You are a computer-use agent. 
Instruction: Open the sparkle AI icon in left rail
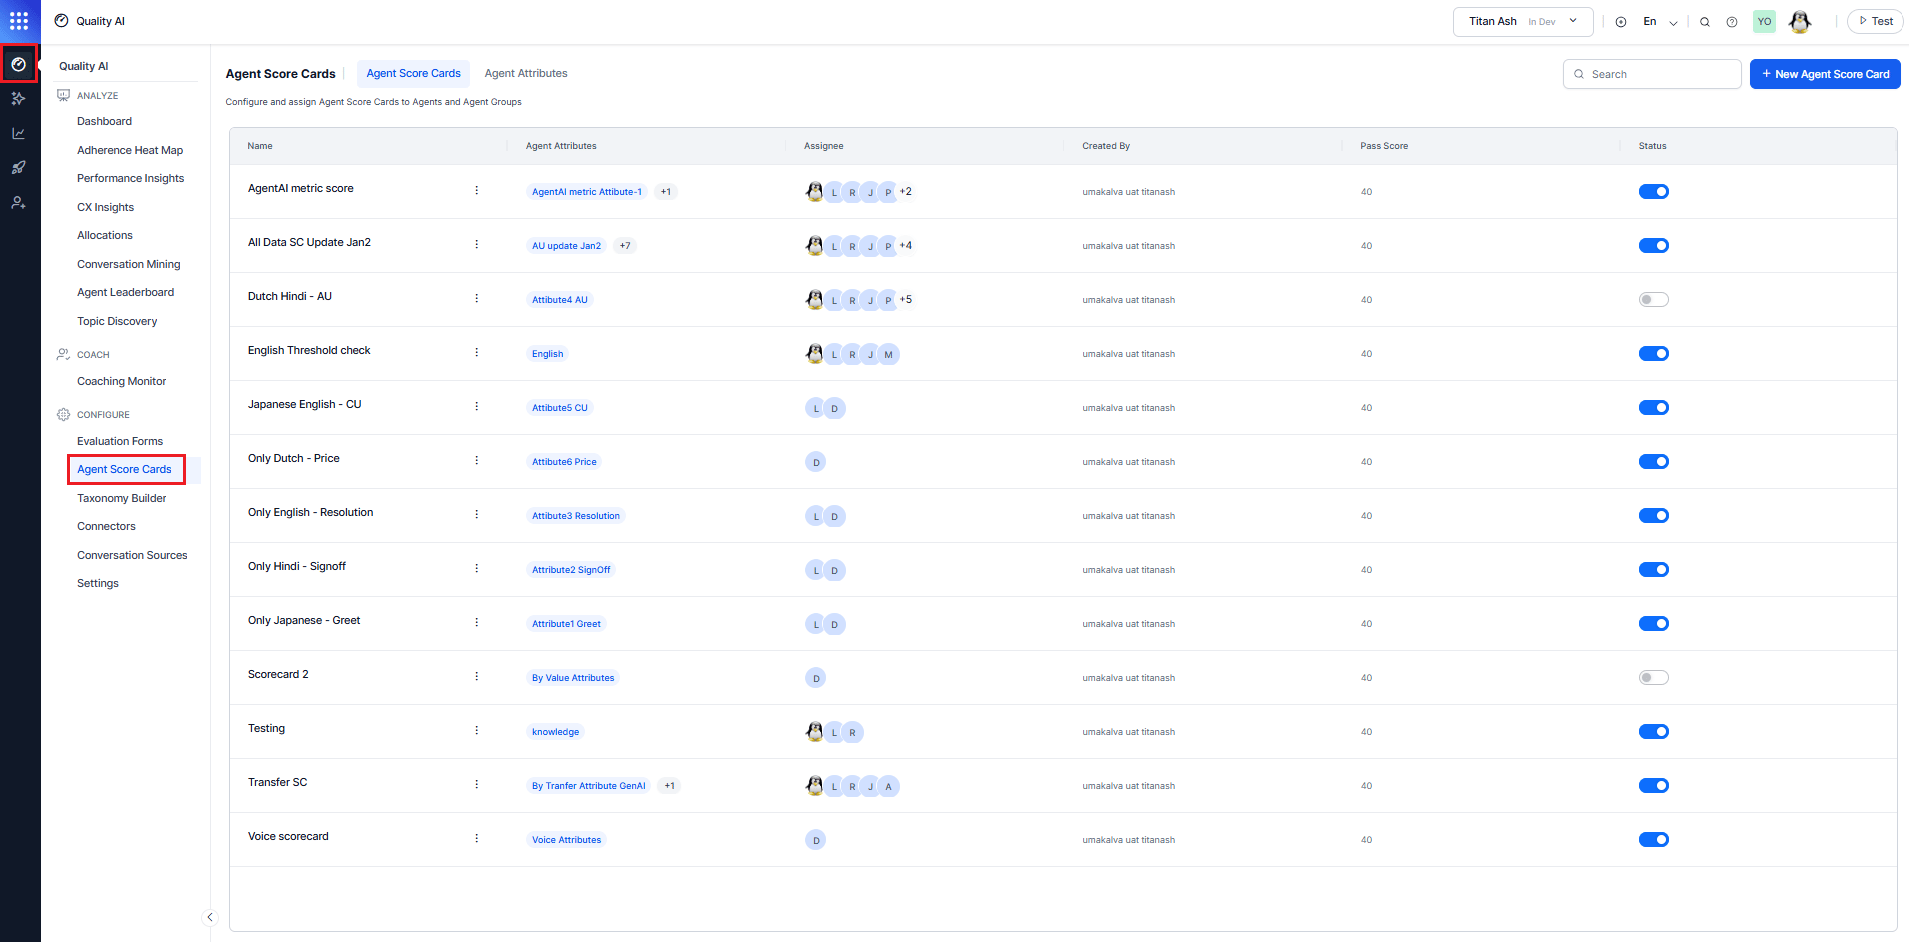19,99
